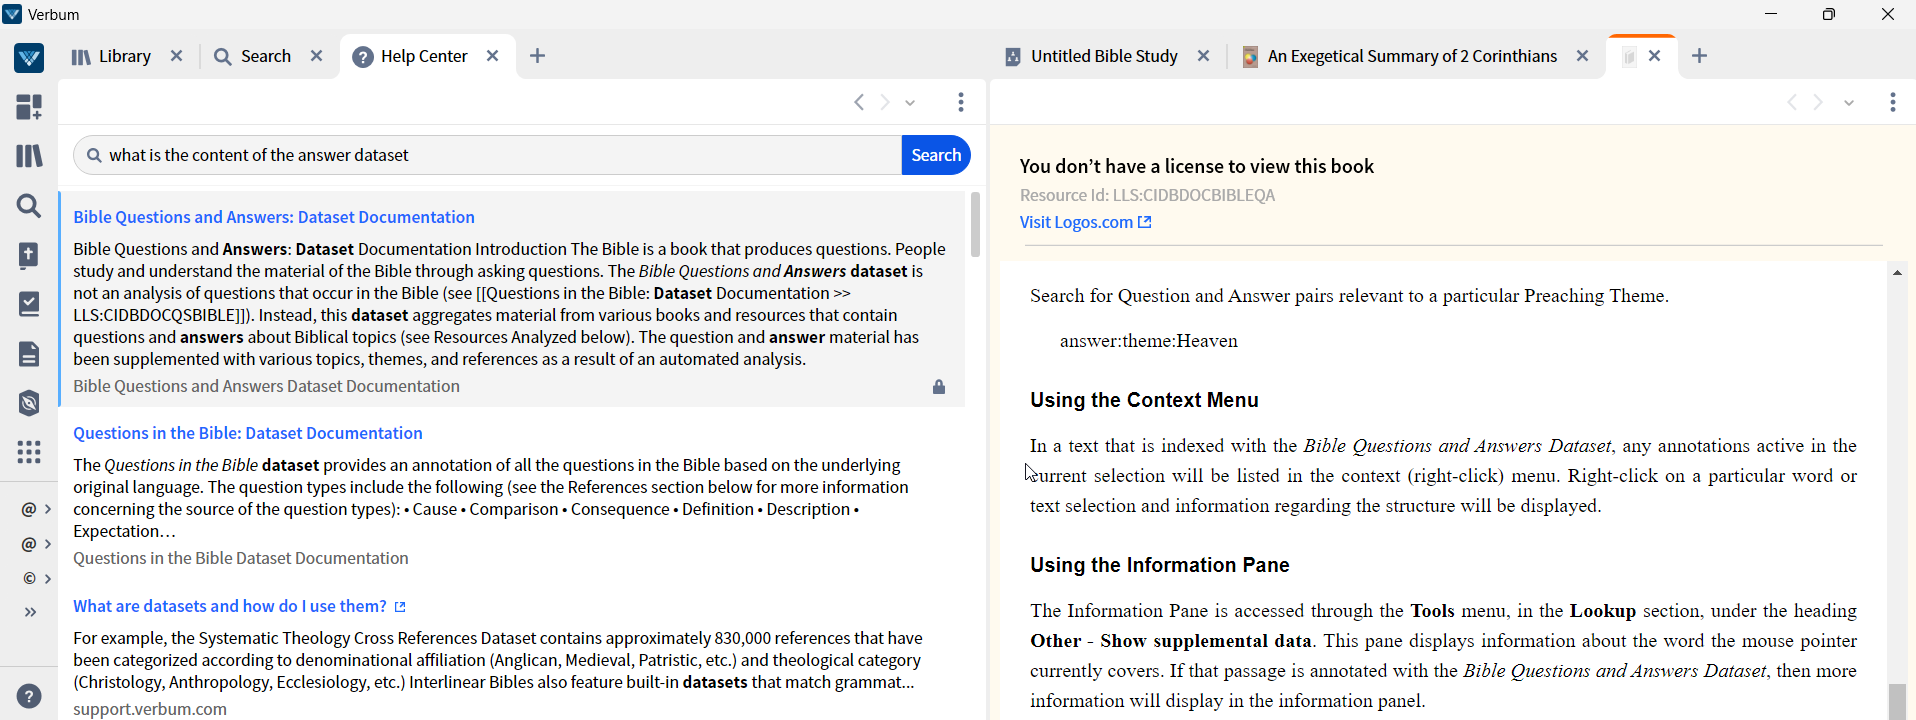Open the Tools grid icon in sidebar
1916x720 pixels.
coord(29,452)
